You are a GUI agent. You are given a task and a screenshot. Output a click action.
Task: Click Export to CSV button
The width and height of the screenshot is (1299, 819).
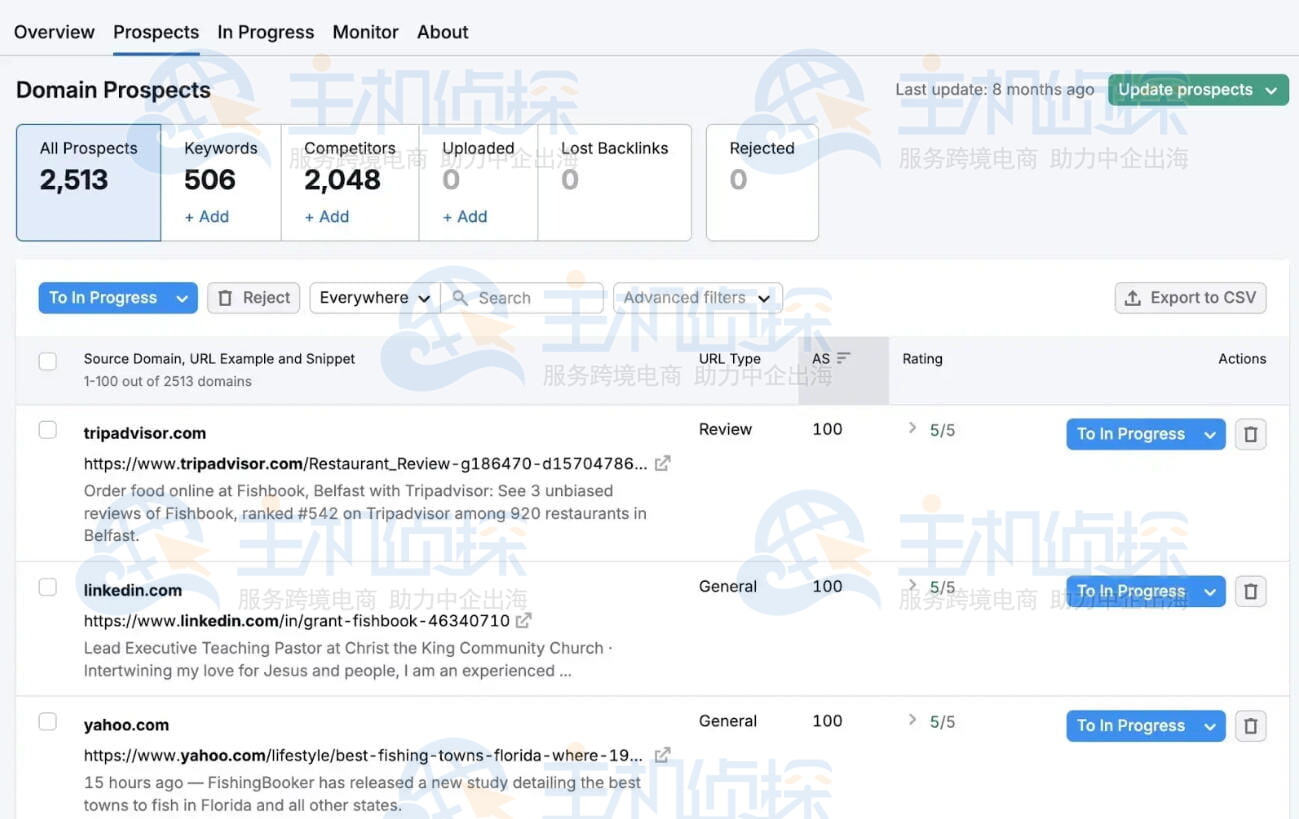coord(1191,298)
